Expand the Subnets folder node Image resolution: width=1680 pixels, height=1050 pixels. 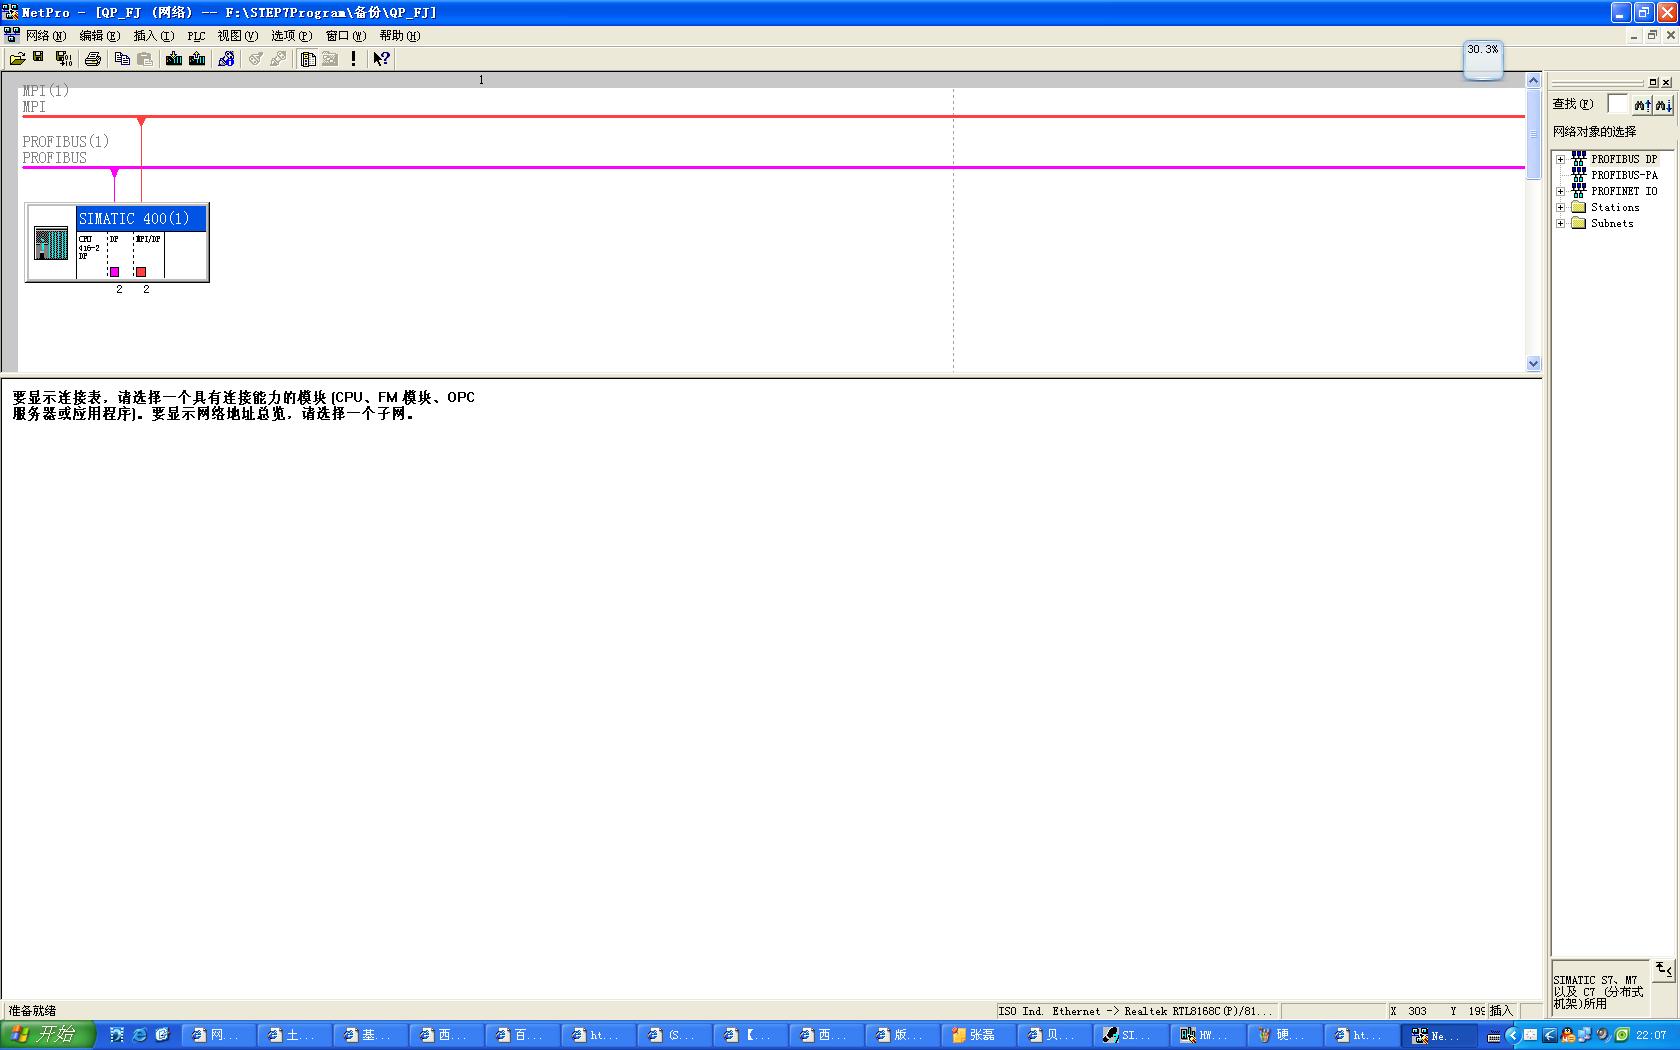(x=1560, y=223)
